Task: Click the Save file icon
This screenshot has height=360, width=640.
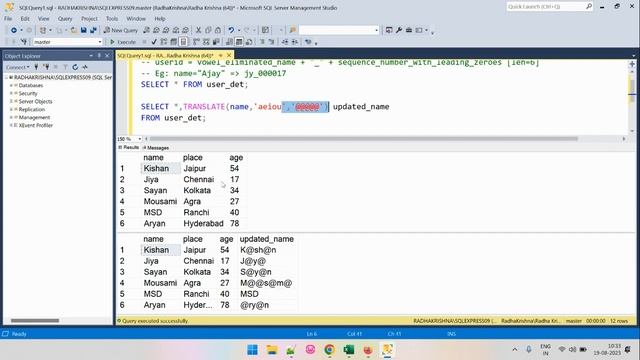Action: (84, 30)
